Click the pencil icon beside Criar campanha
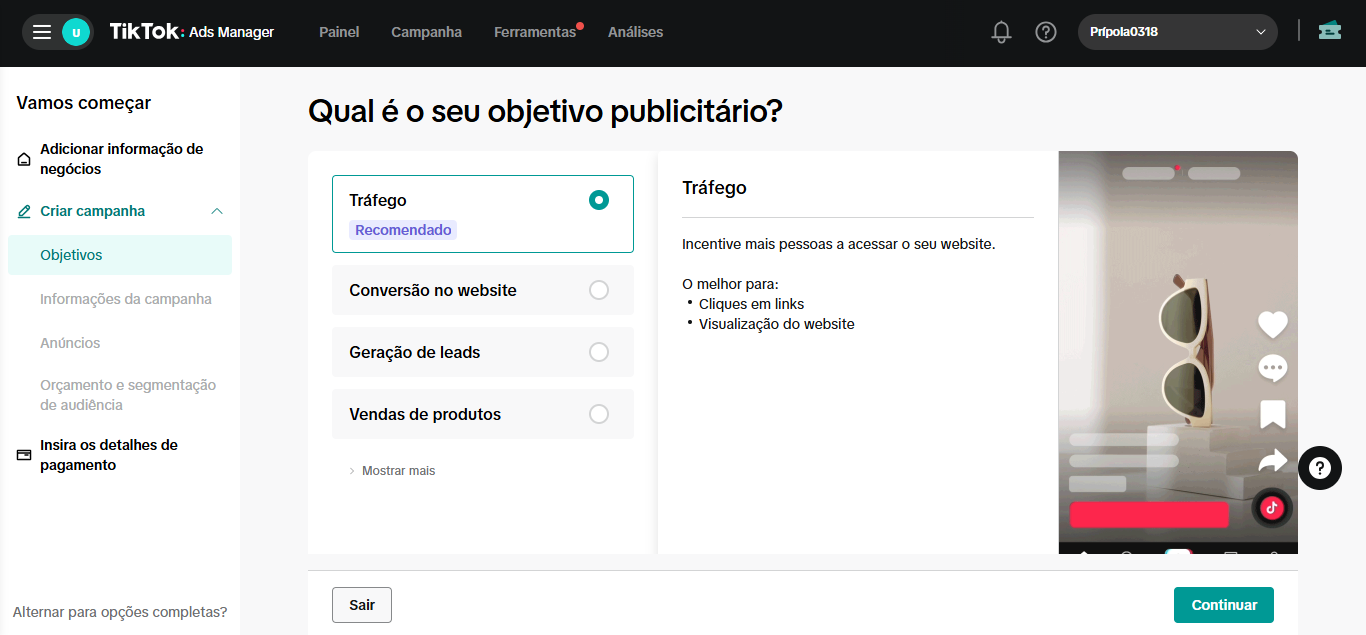The height and width of the screenshot is (635, 1366). (x=22, y=210)
